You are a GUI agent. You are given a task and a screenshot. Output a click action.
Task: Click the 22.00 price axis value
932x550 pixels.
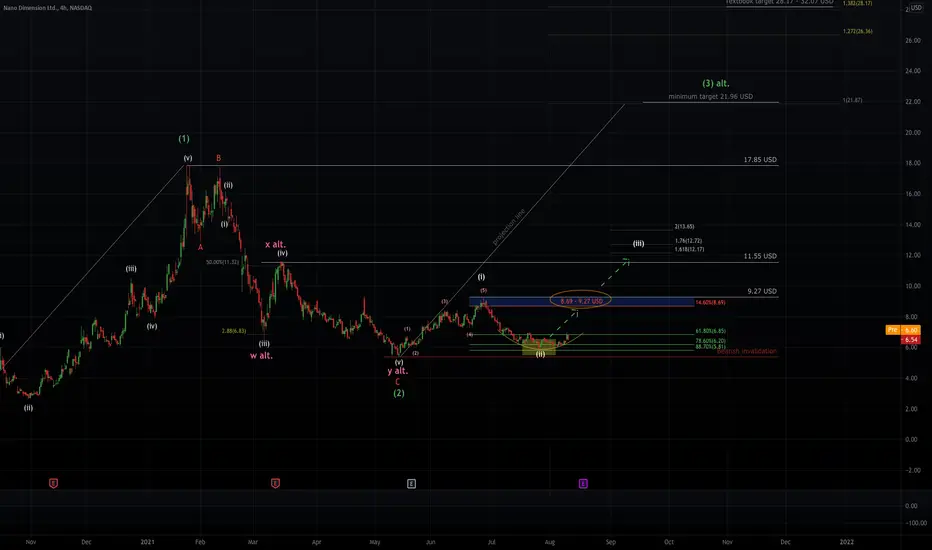coord(912,102)
